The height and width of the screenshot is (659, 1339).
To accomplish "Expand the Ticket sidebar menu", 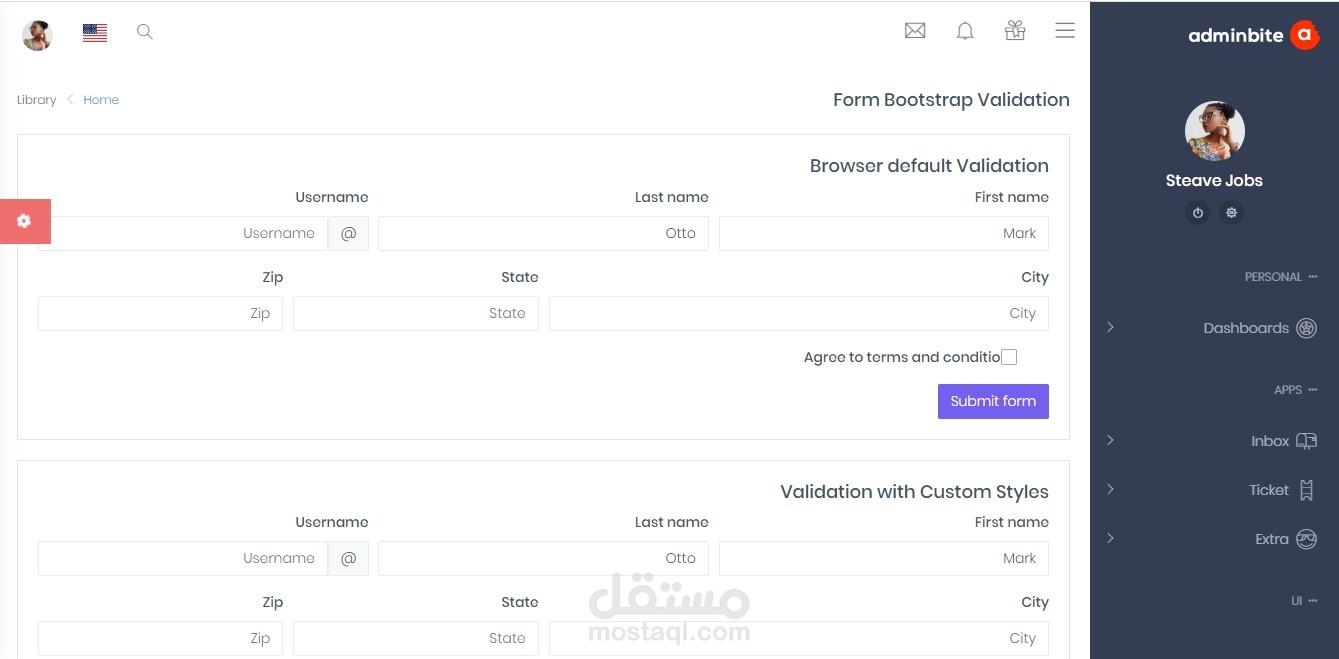I will [1269, 490].
